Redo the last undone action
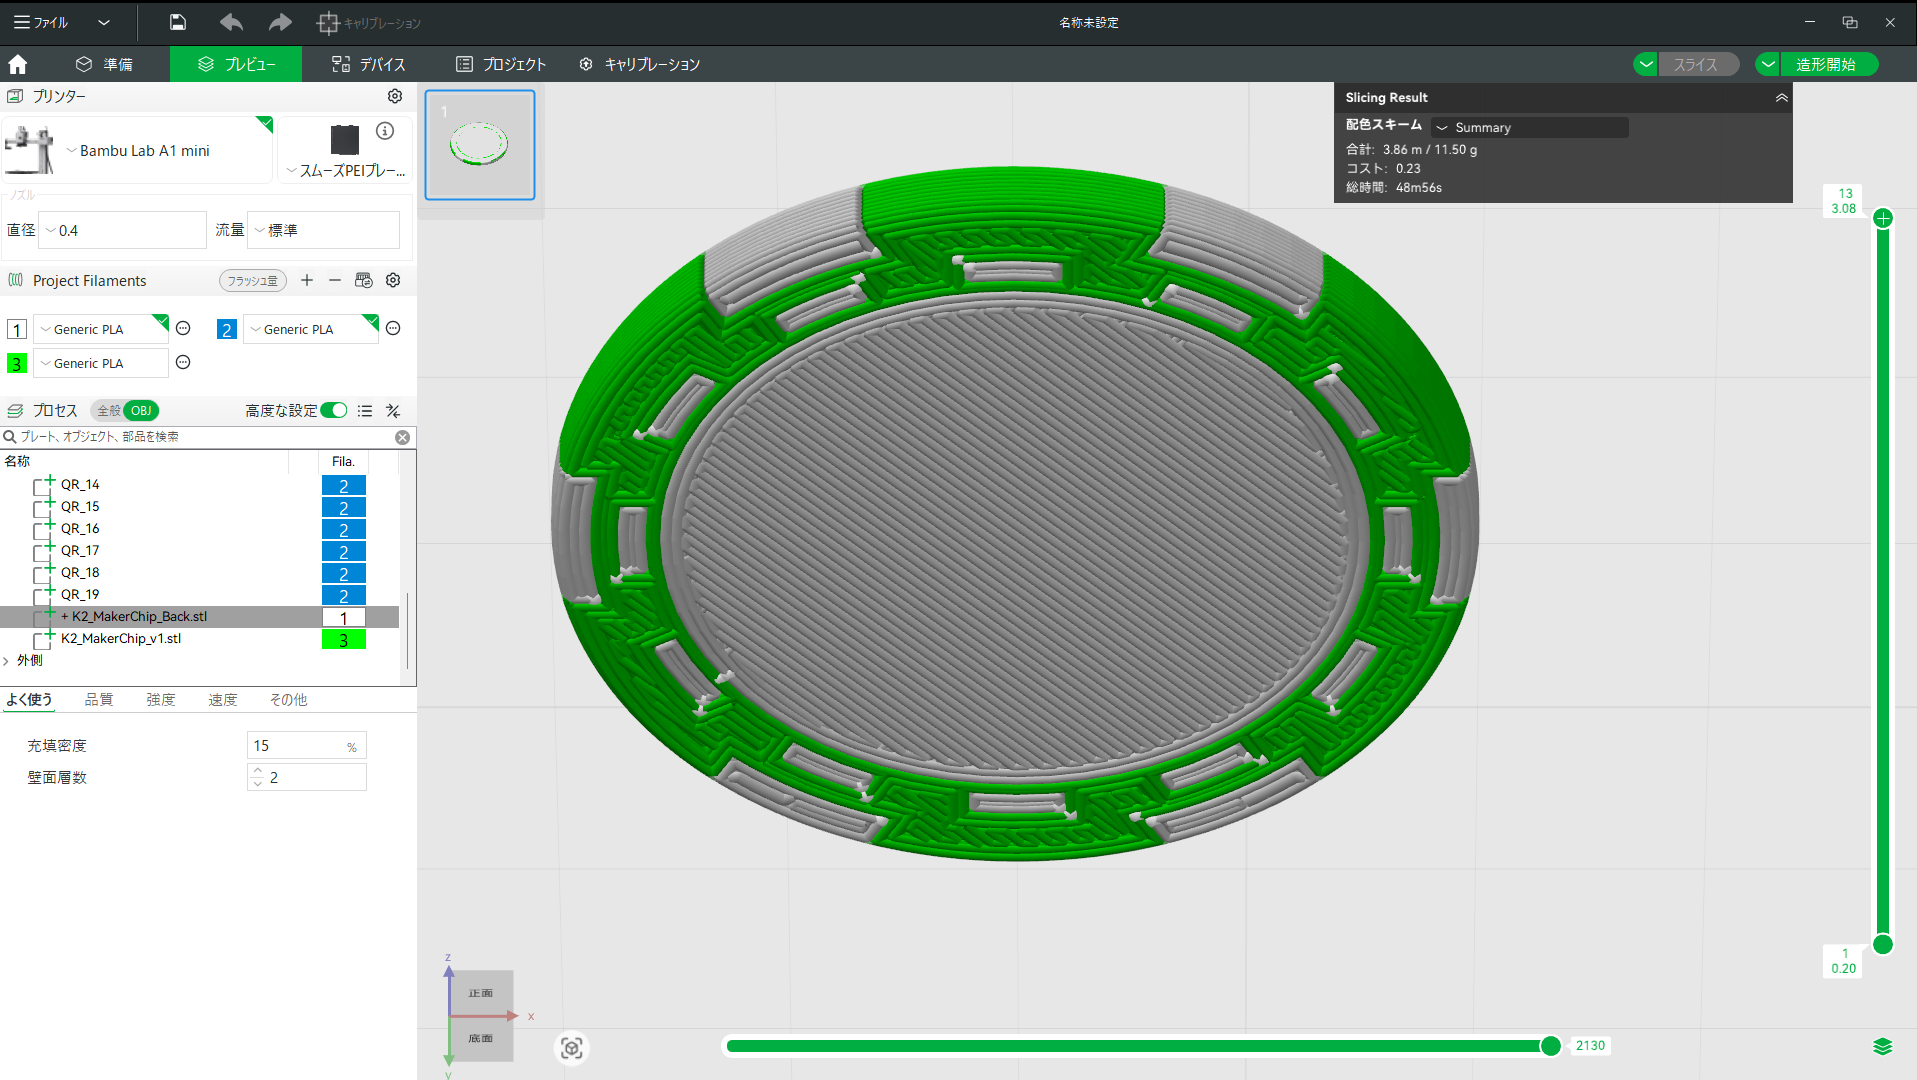Screen dimensions: 1917x1080 point(280,22)
